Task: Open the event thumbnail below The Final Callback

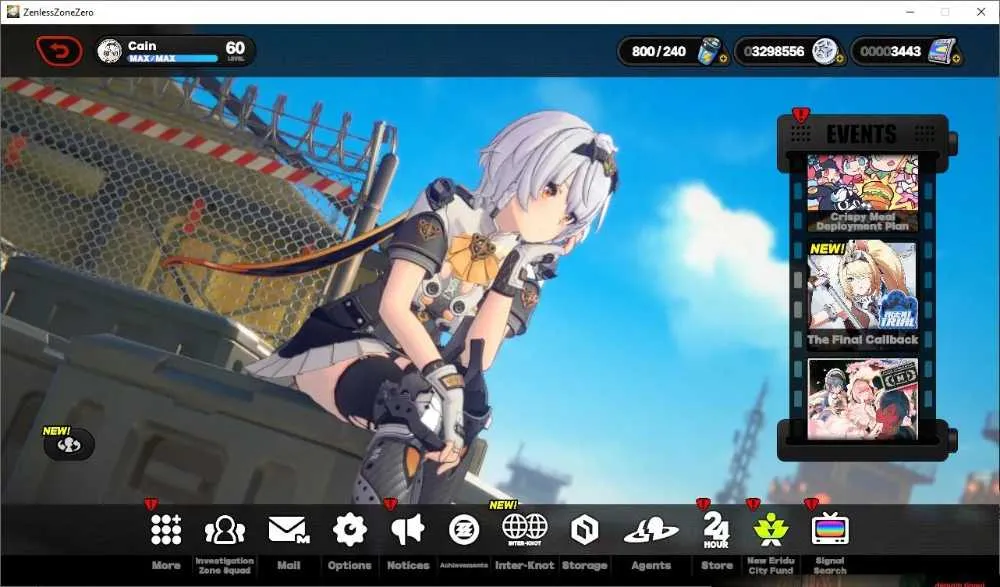Action: 862,399
